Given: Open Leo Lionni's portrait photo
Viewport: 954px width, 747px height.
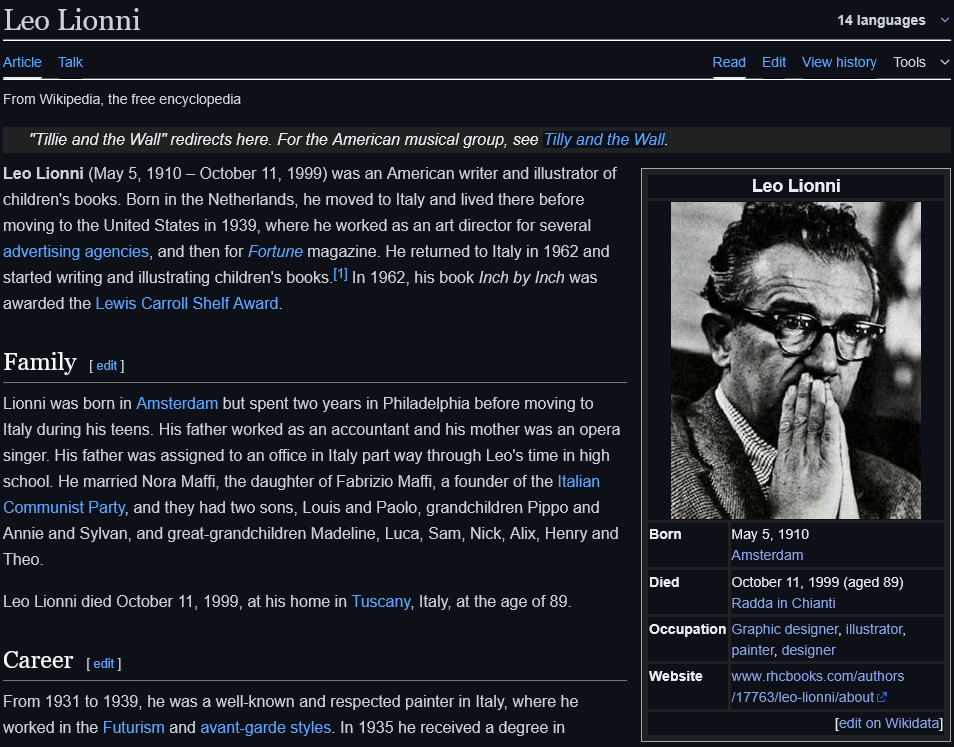Looking at the screenshot, I should 795,360.
